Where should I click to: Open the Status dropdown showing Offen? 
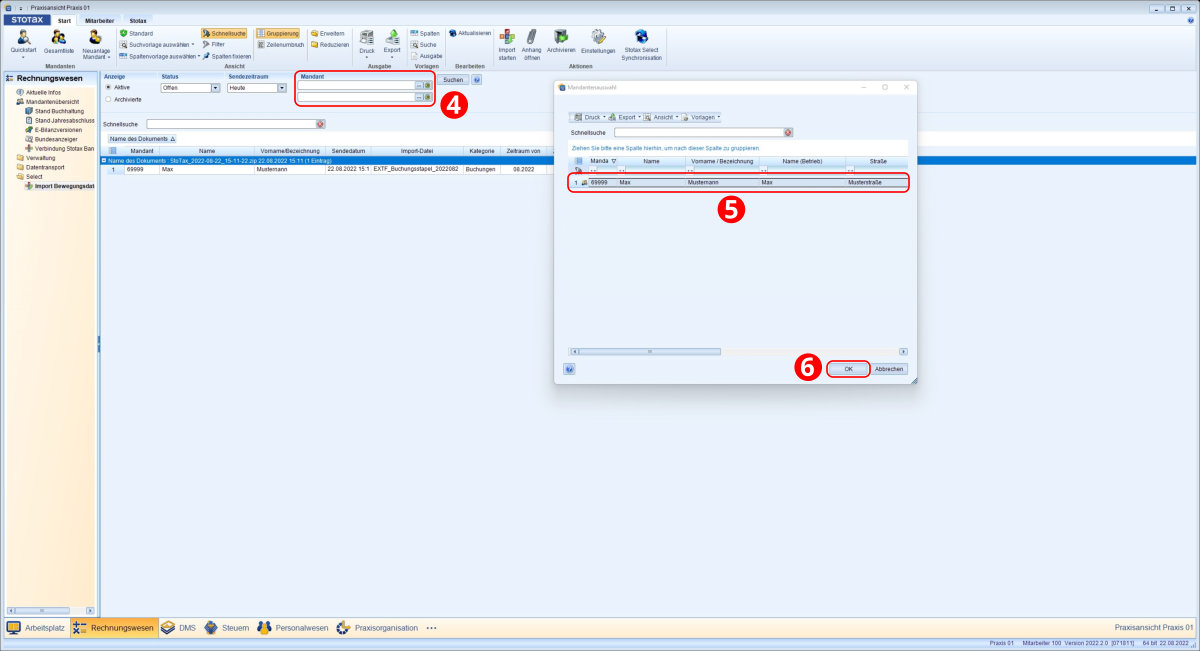click(x=215, y=88)
